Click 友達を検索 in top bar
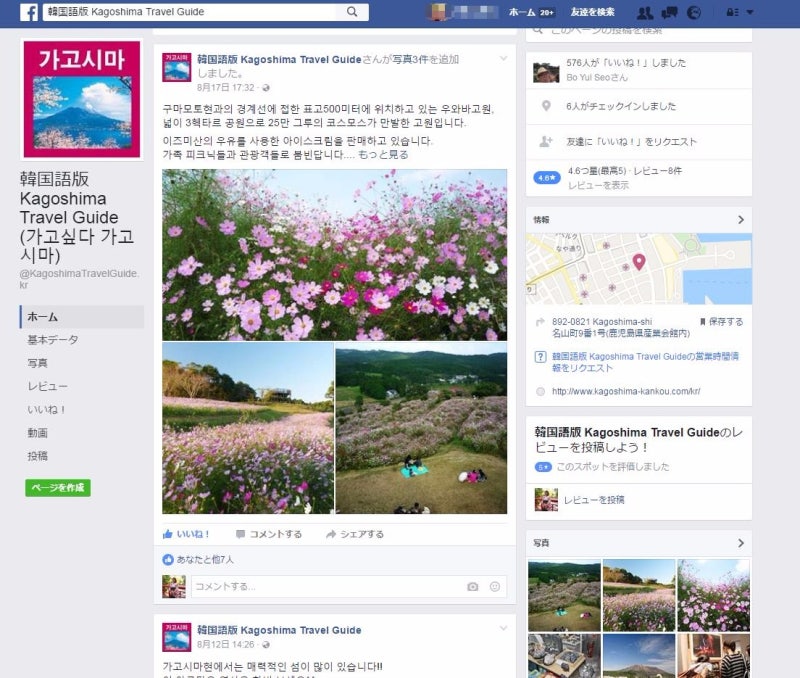This screenshot has height=678, width=800. coord(592,12)
